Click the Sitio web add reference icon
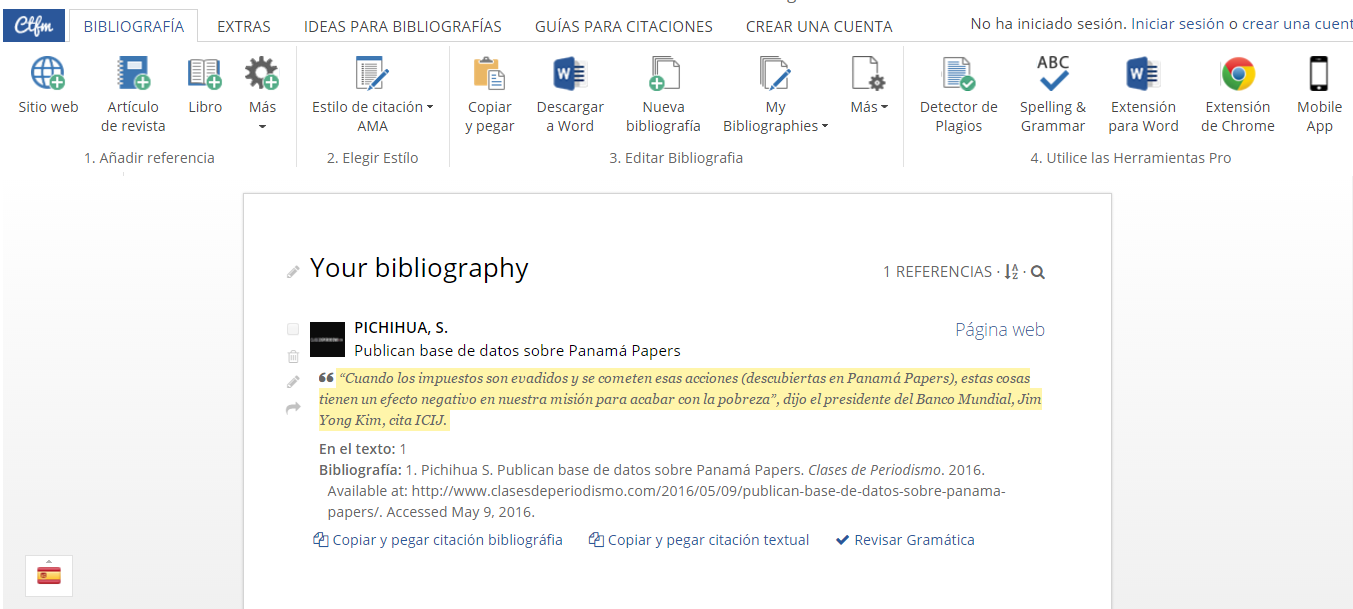Image resolution: width=1353 pixels, height=609 pixels. tap(48, 75)
